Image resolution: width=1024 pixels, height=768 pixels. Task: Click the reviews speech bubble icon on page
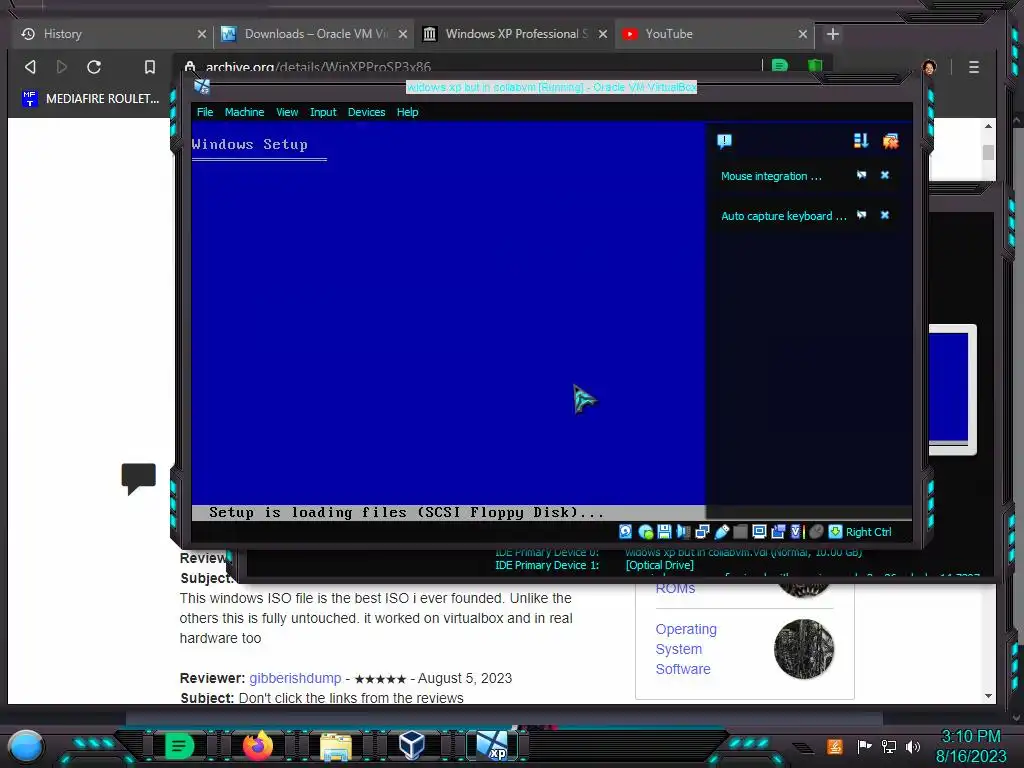click(x=138, y=478)
